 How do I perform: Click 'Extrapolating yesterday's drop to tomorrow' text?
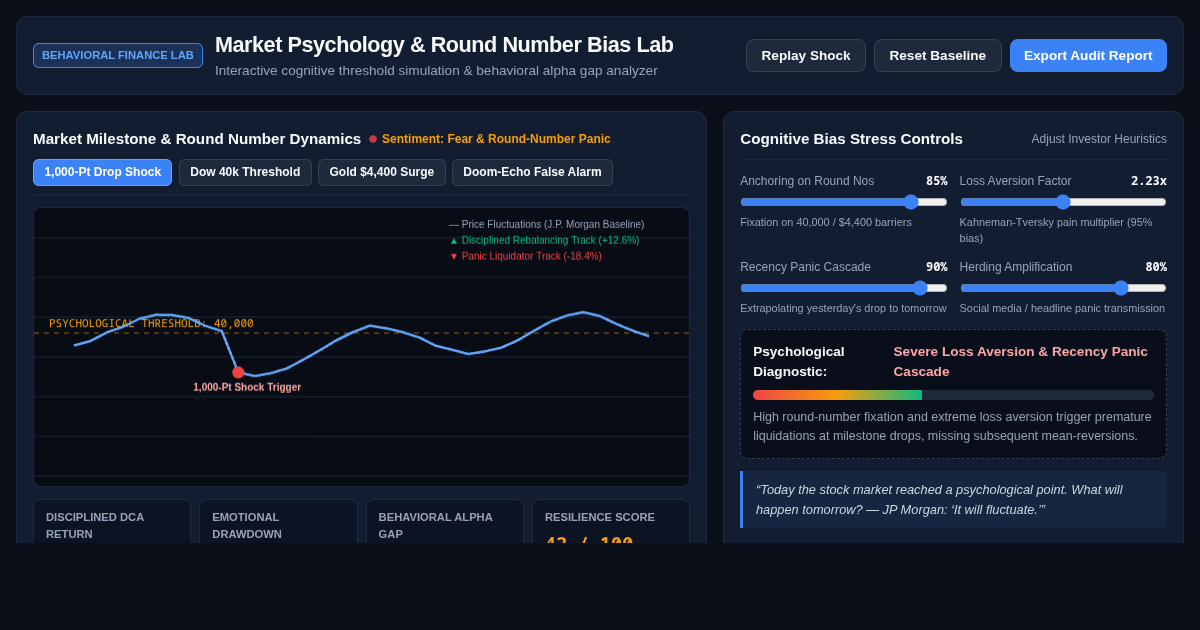(x=843, y=308)
